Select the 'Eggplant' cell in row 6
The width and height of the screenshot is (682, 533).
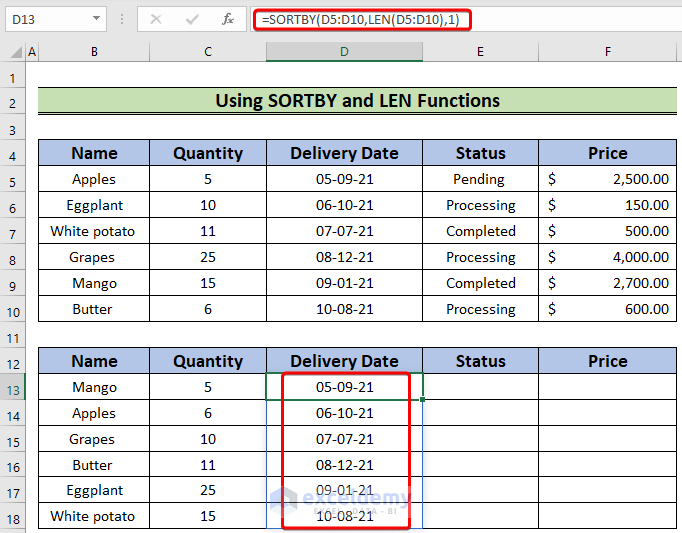pos(94,205)
